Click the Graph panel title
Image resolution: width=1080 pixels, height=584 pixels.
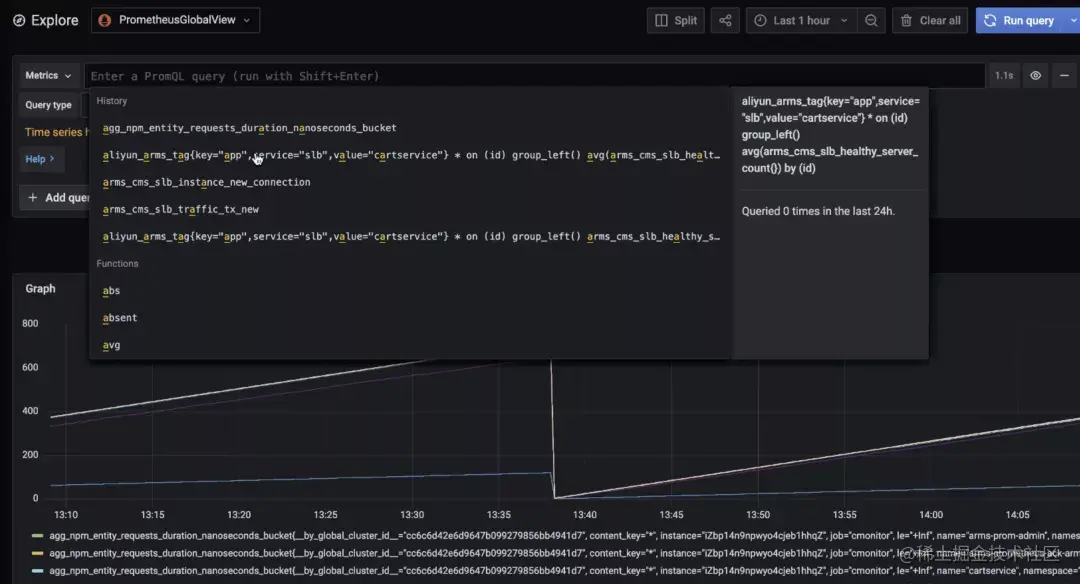pos(40,289)
